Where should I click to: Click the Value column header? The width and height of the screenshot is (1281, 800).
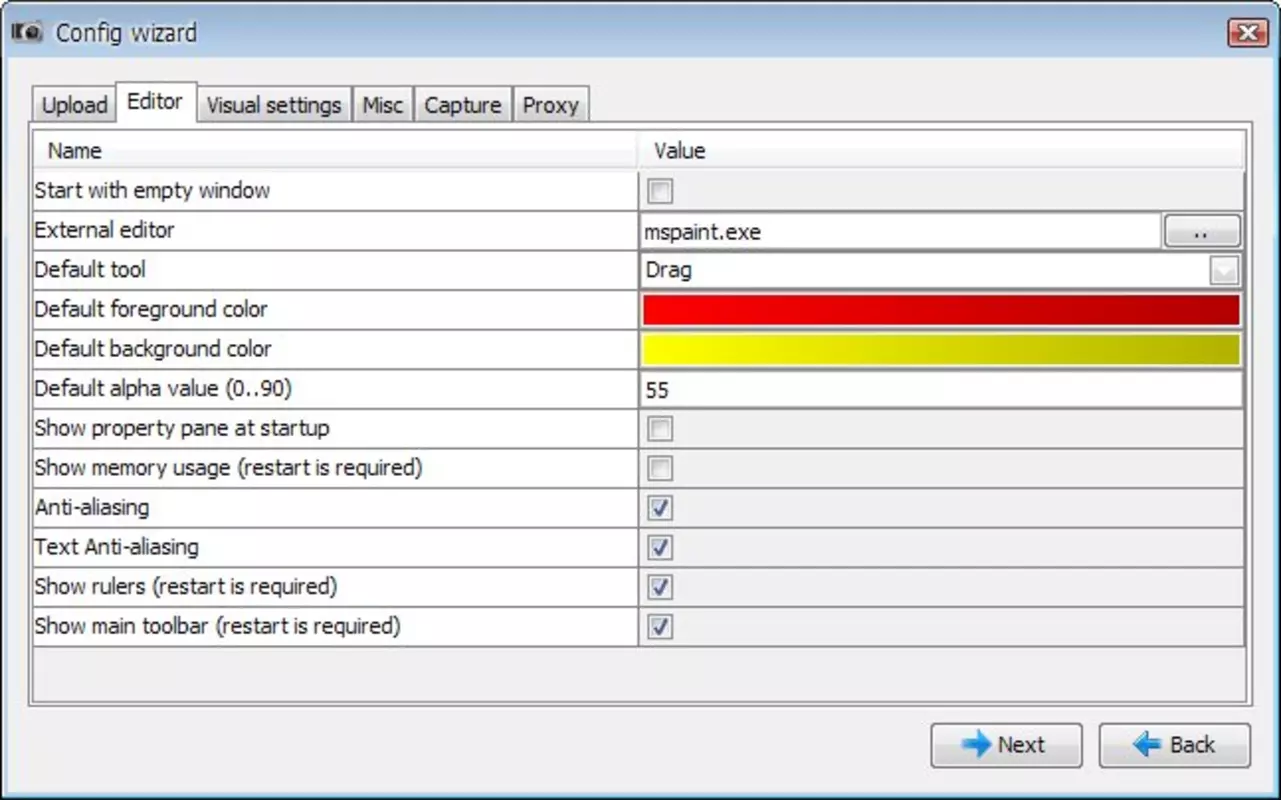[941, 151]
